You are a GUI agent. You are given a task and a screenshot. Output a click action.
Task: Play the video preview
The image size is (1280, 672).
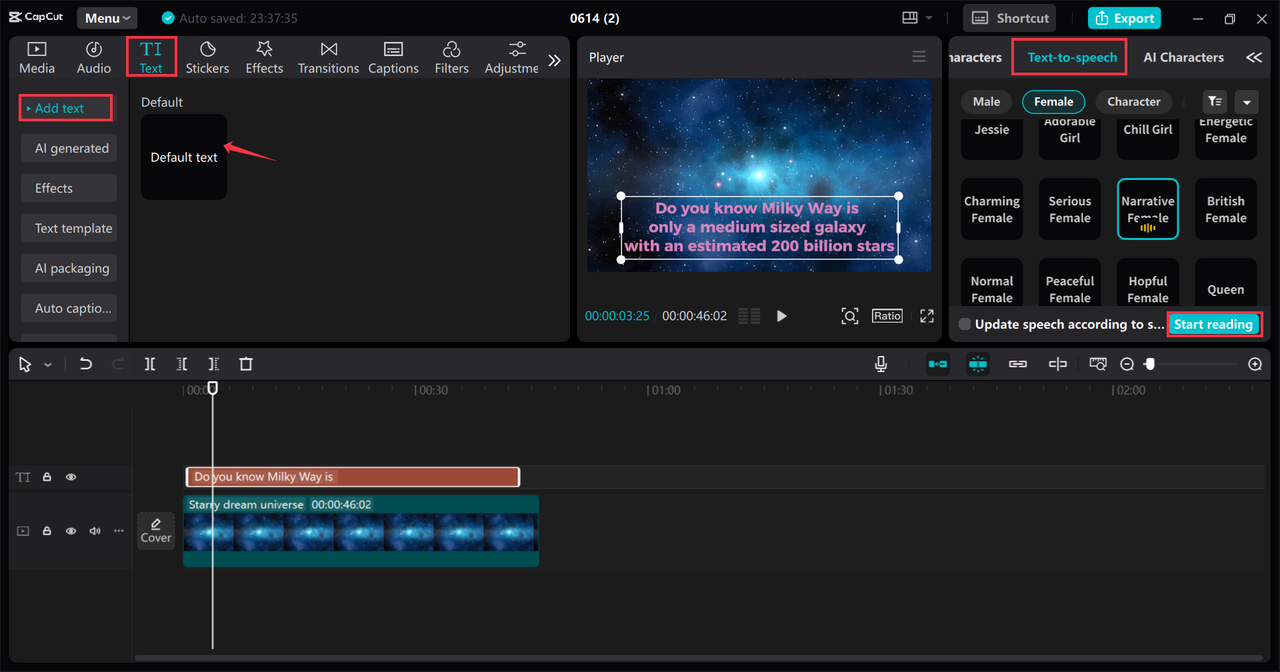pyautogui.click(x=782, y=316)
